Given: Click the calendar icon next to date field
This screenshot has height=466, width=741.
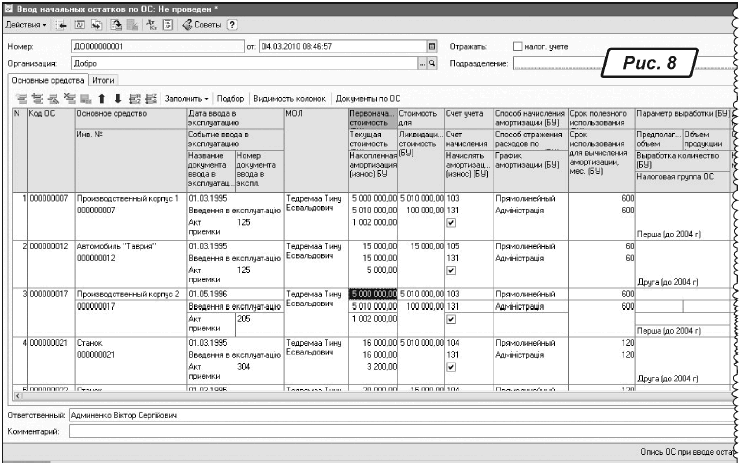Looking at the screenshot, I should [x=432, y=46].
